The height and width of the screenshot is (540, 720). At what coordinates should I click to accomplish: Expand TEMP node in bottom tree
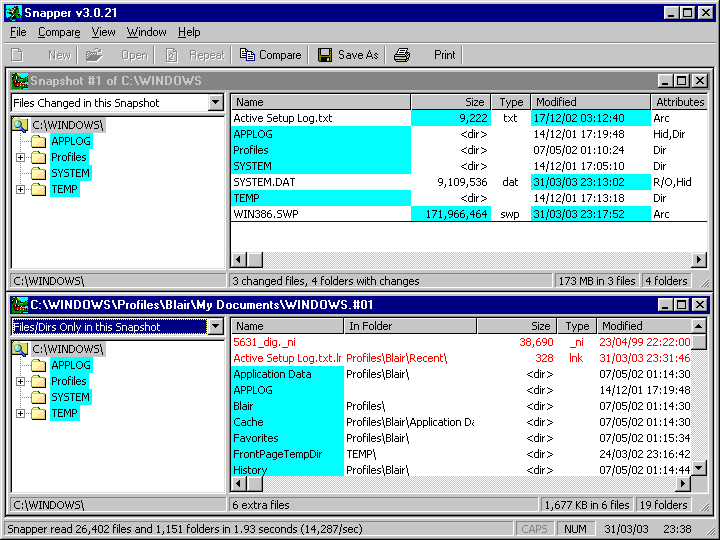click(20, 413)
